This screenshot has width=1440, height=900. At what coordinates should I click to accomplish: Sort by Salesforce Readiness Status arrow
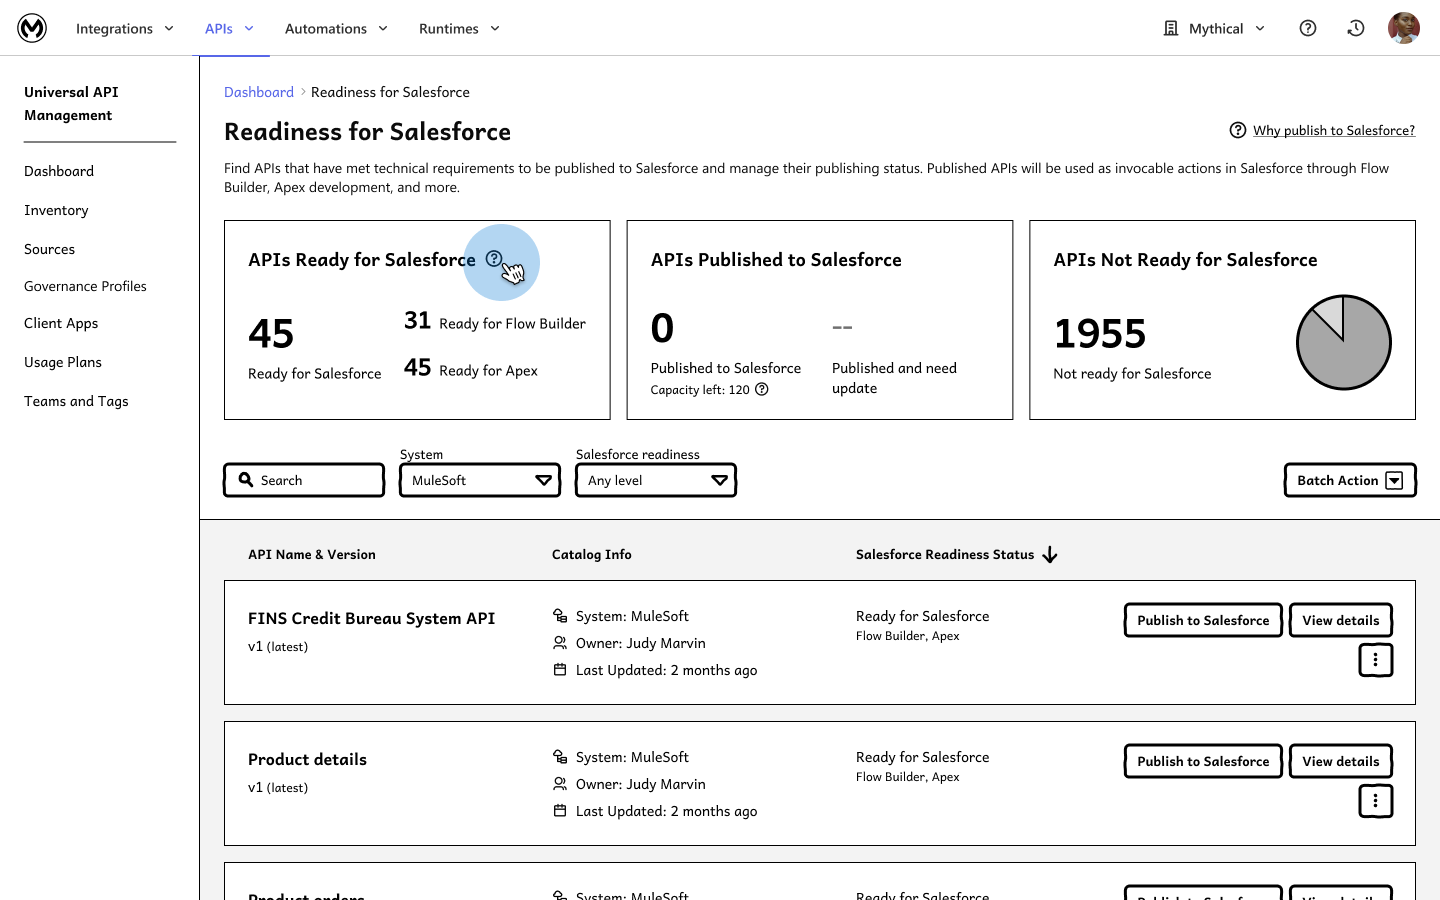(x=1050, y=555)
